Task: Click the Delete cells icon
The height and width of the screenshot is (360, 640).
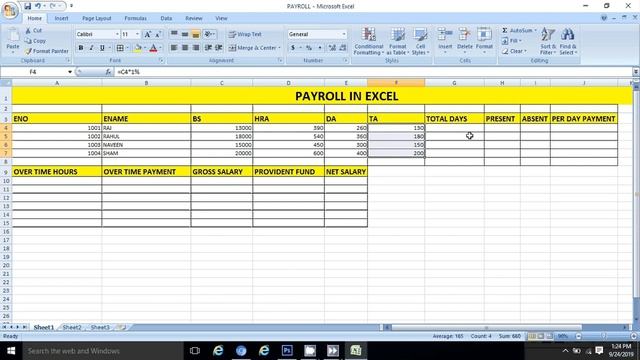Action: pos(464,35)
